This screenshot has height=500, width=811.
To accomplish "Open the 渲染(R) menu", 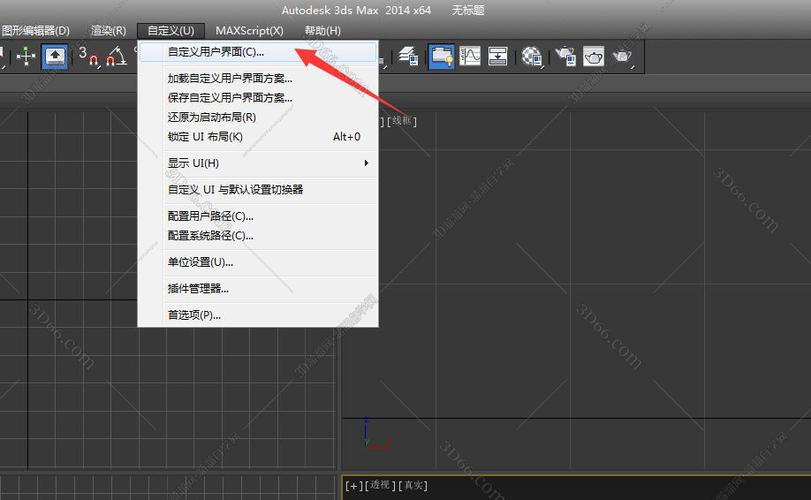I will coord(109,31).
